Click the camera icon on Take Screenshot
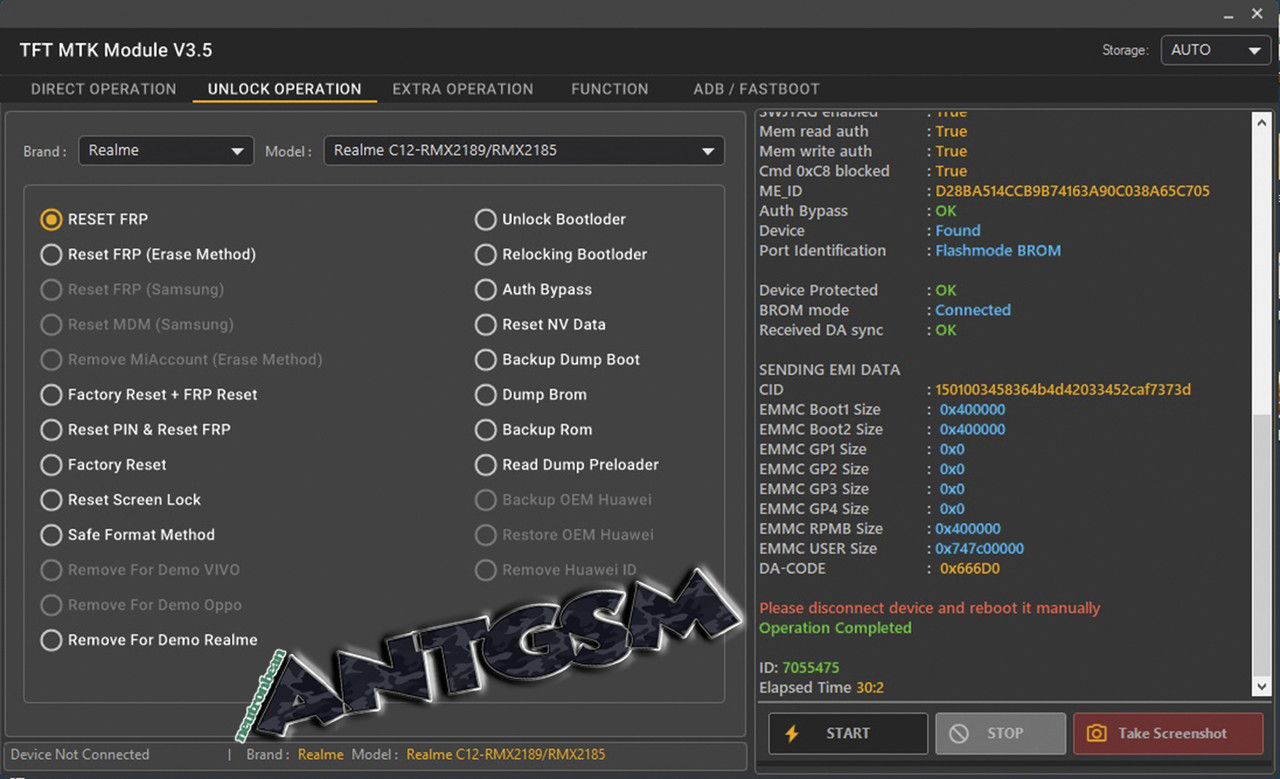1280x779 pixels. coord(1096,734)
